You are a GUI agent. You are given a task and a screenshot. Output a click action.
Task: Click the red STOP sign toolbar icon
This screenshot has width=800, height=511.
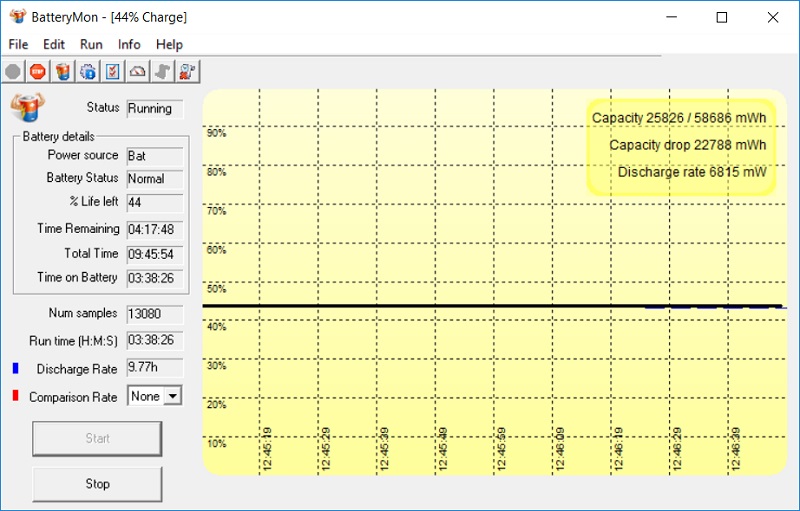pos(38,71)
